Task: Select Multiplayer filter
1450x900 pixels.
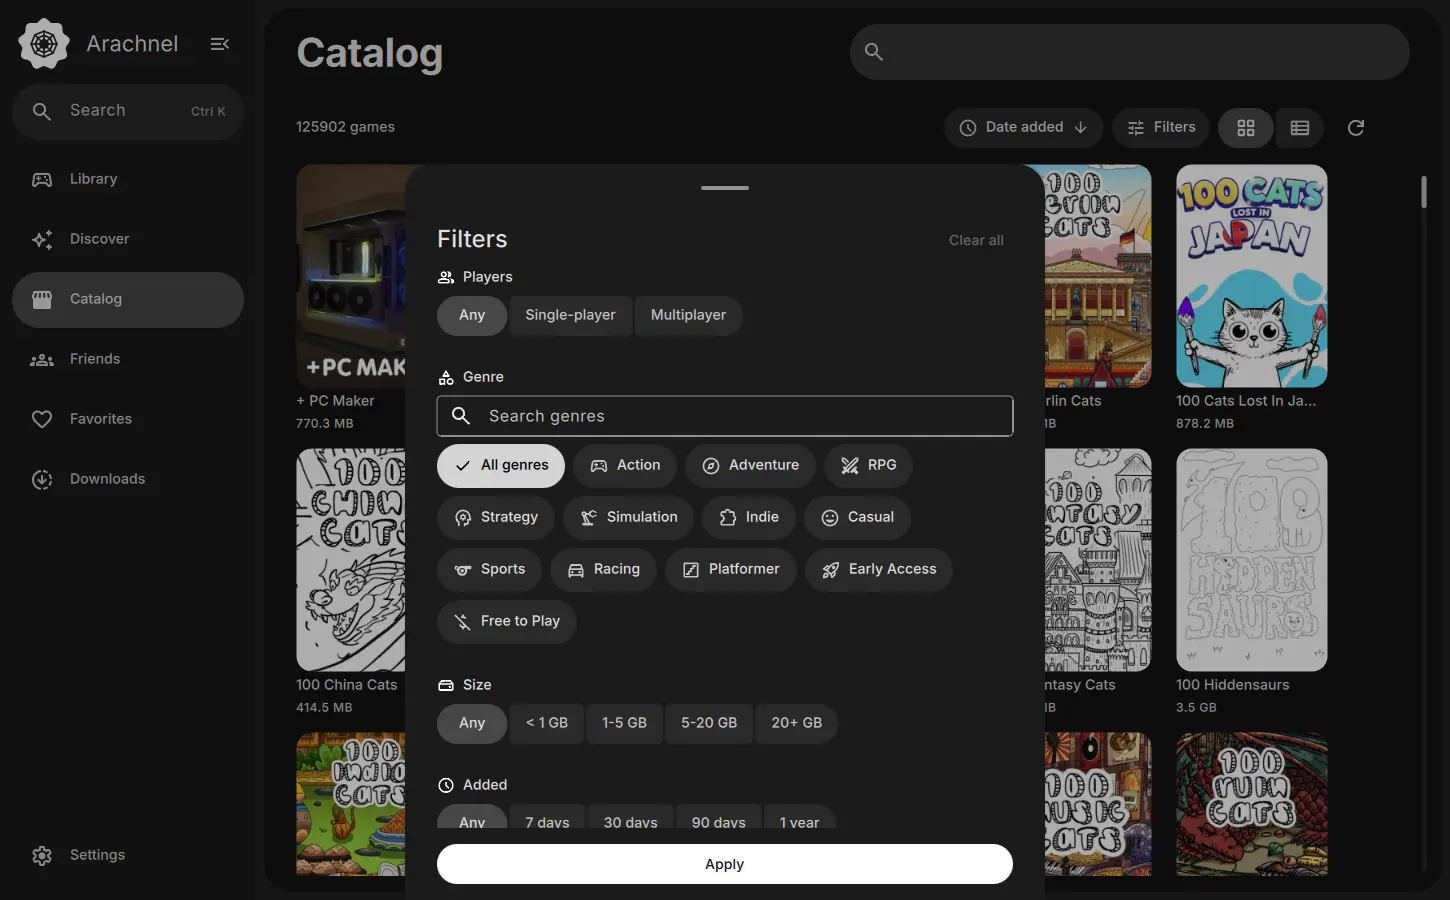Action: click(688, 315)
